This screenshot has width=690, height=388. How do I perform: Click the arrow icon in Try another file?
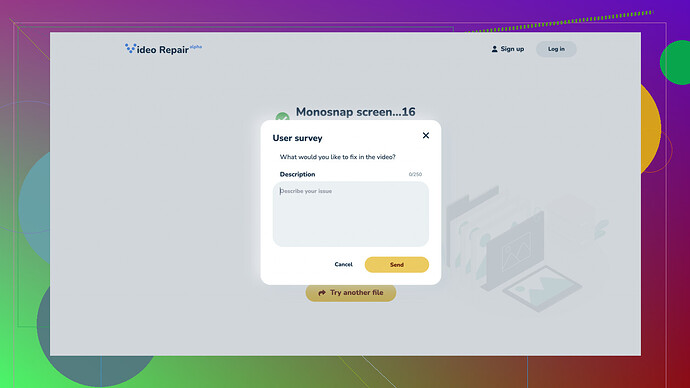(x=322, y=293)
